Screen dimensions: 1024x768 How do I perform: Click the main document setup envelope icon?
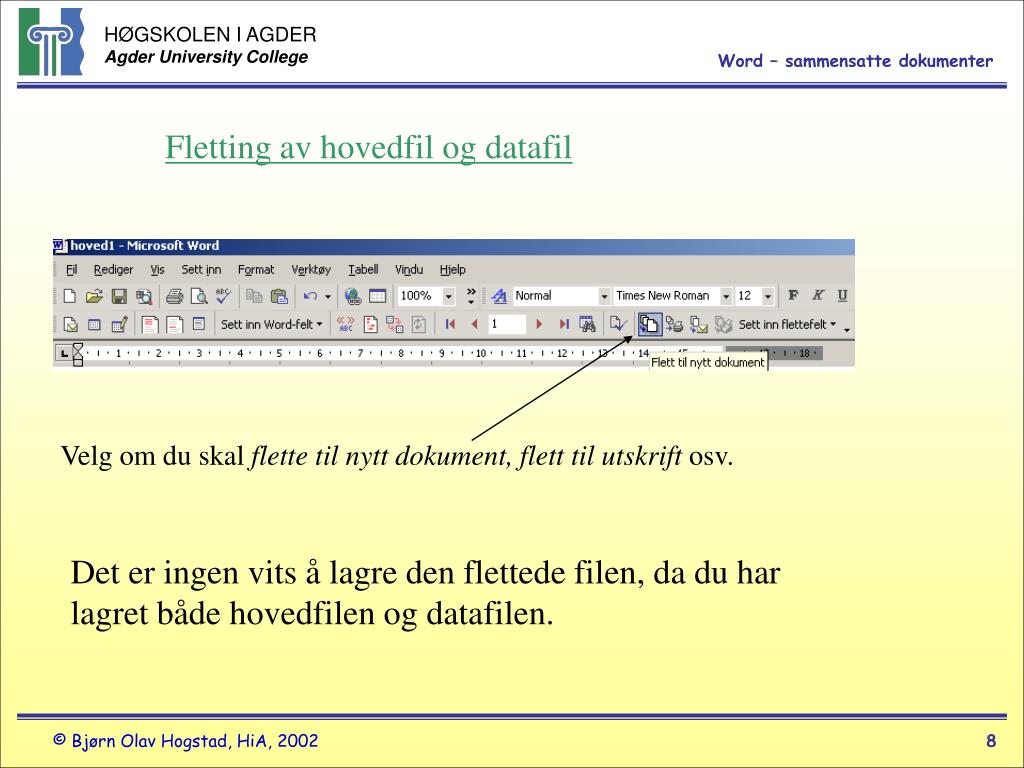pos(70,324)
